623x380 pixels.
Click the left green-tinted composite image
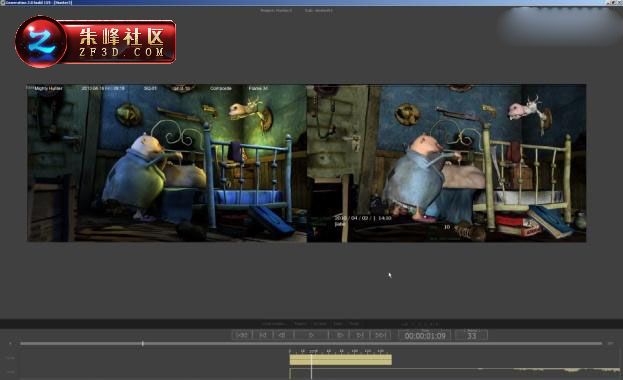pos(166,163)
